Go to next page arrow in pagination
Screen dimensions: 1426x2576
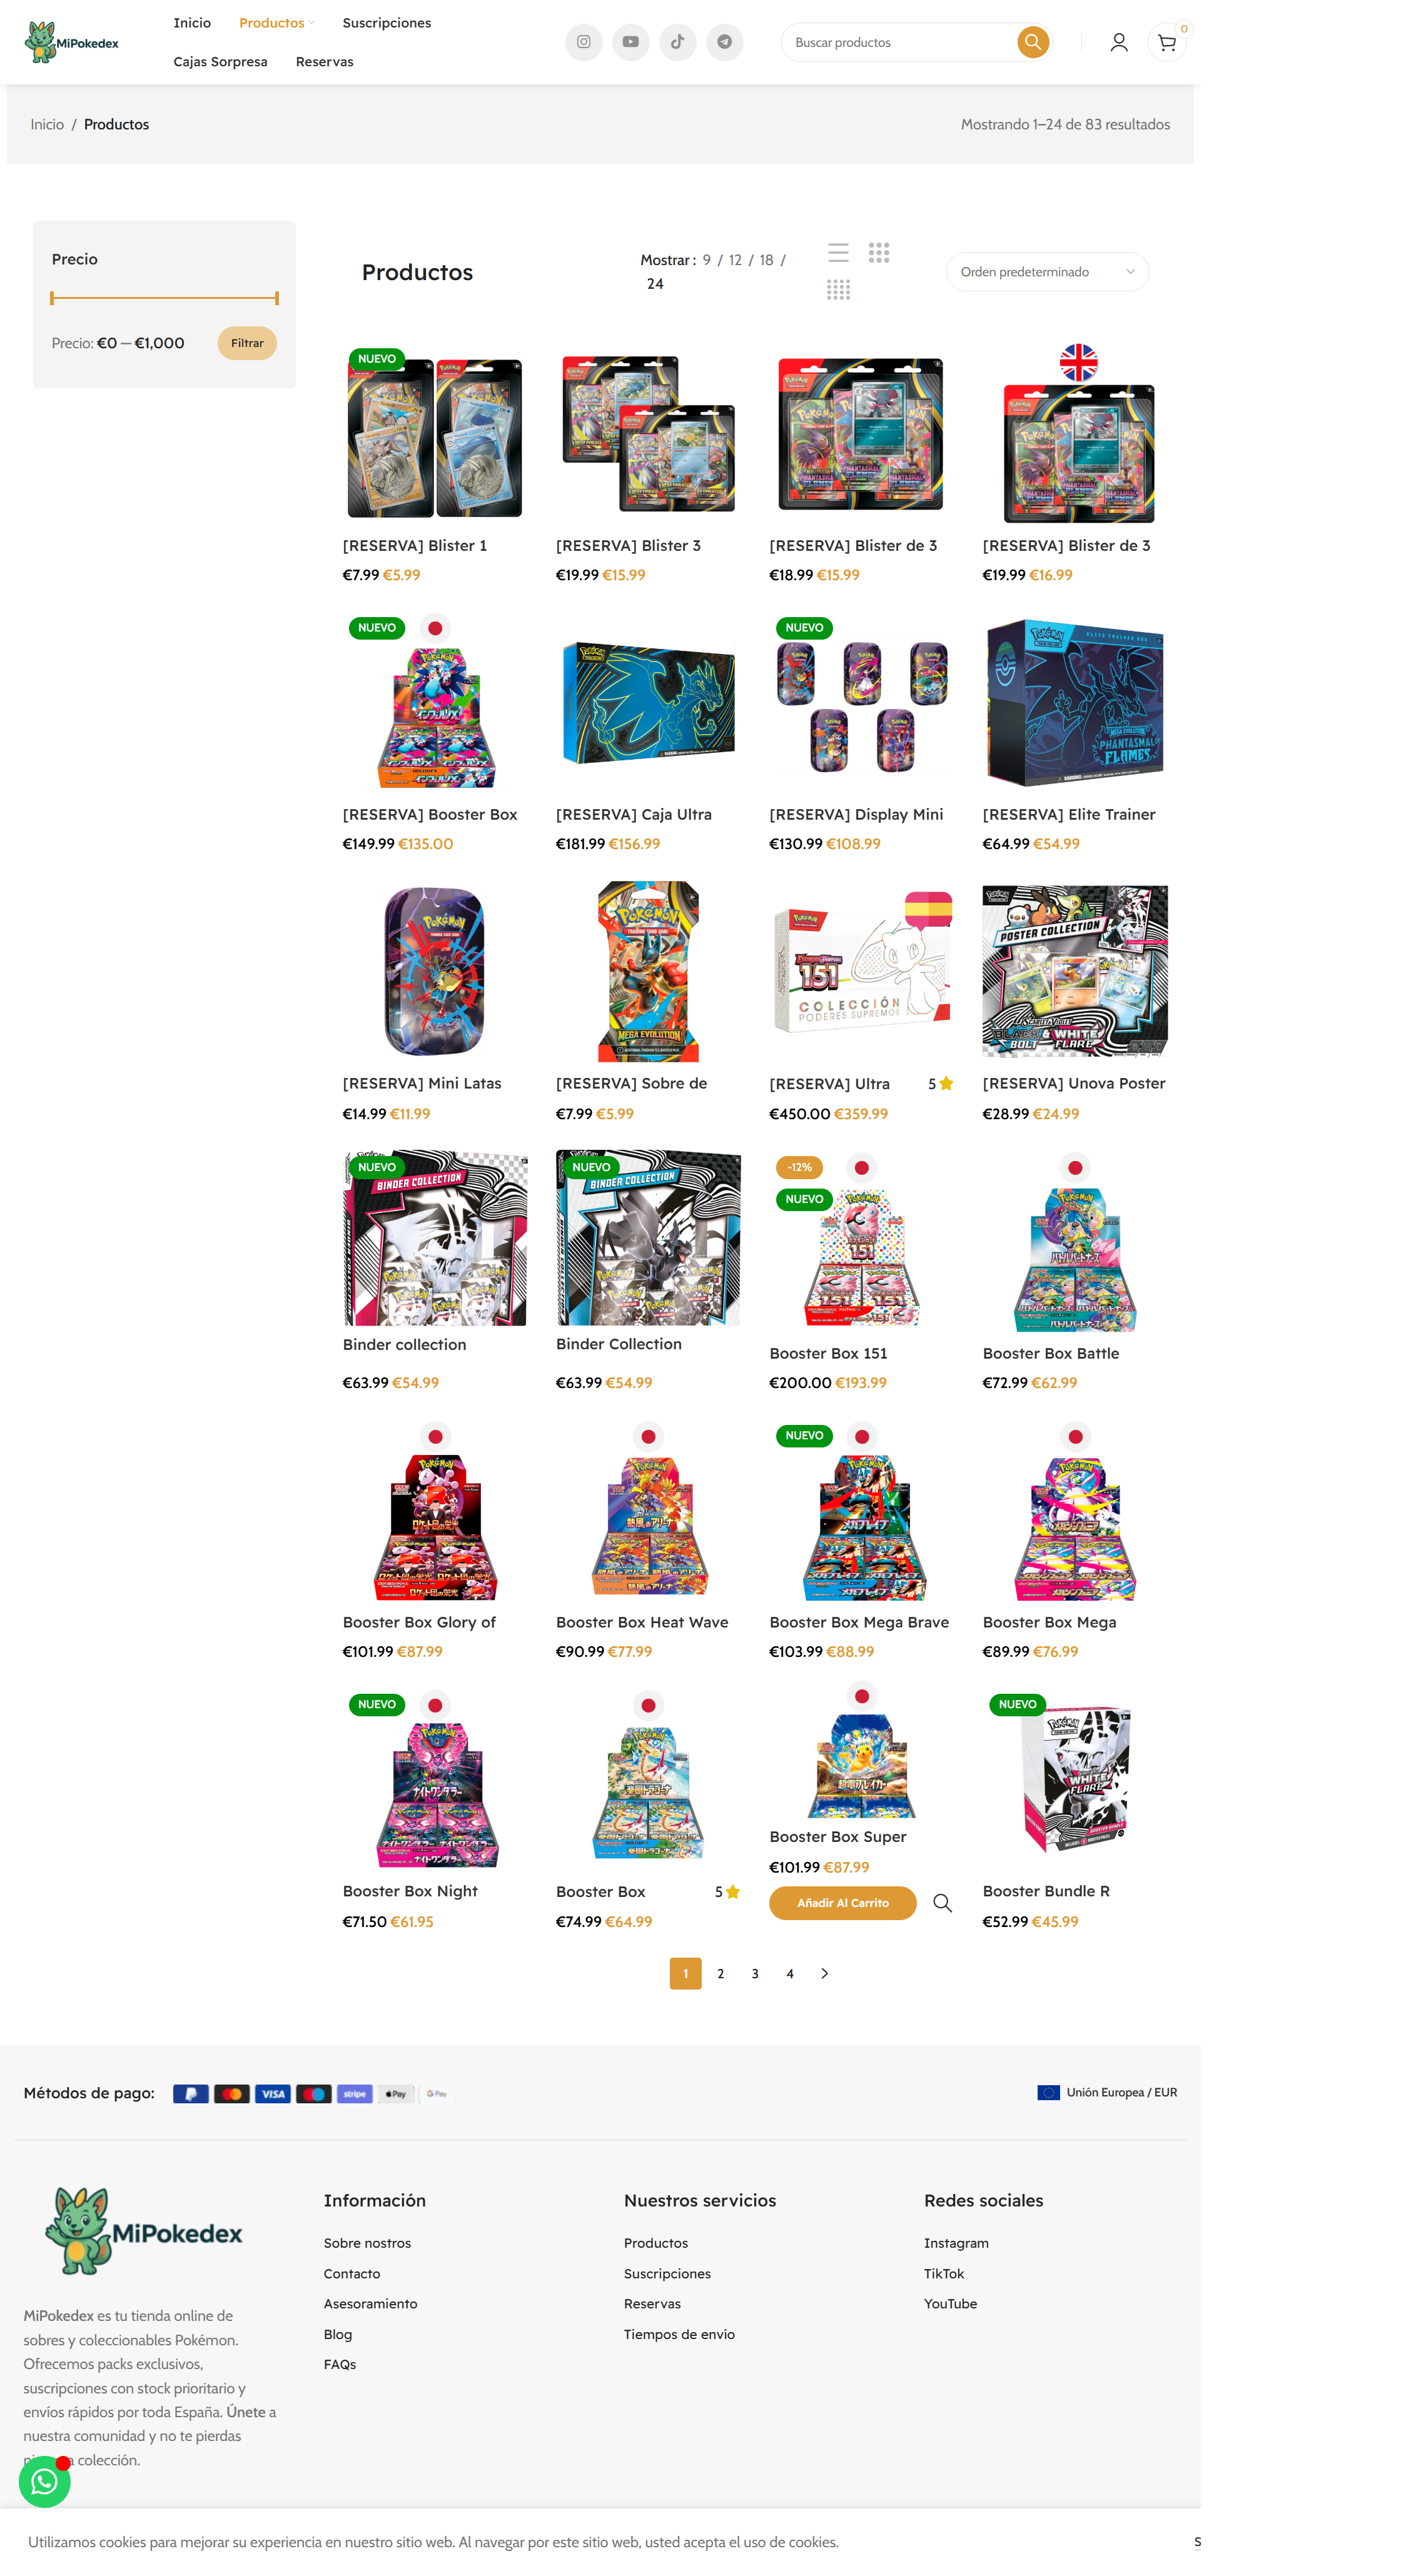[x=825, y=1973]
